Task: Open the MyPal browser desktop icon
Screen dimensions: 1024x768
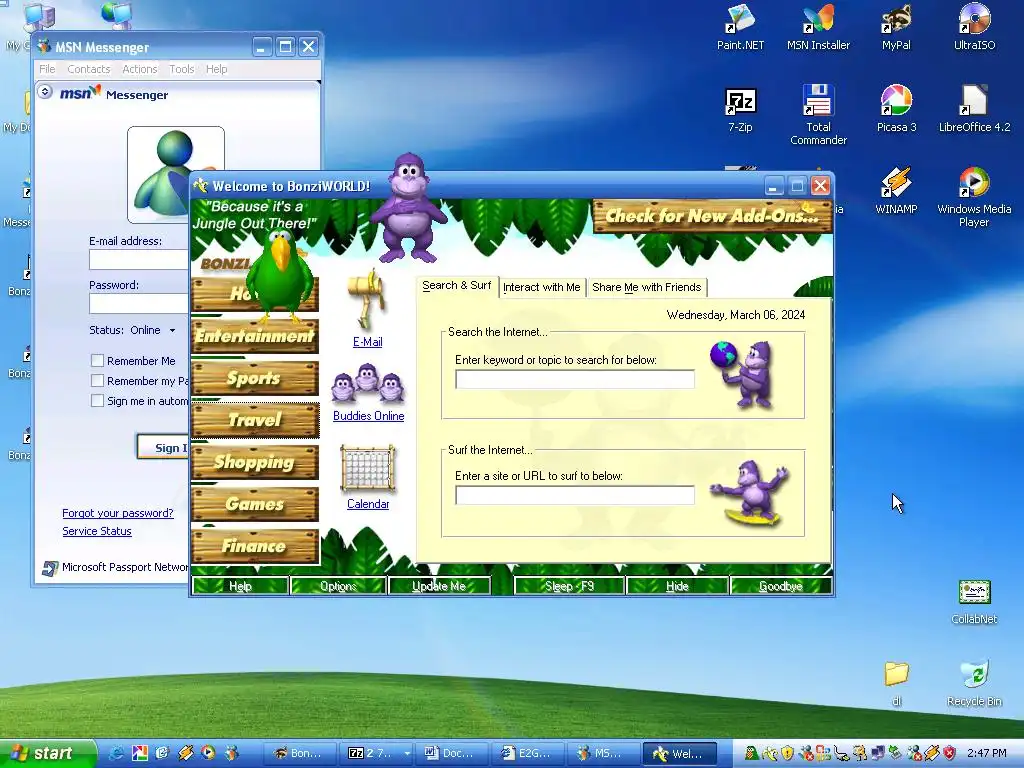Action: tap(896, 27)
